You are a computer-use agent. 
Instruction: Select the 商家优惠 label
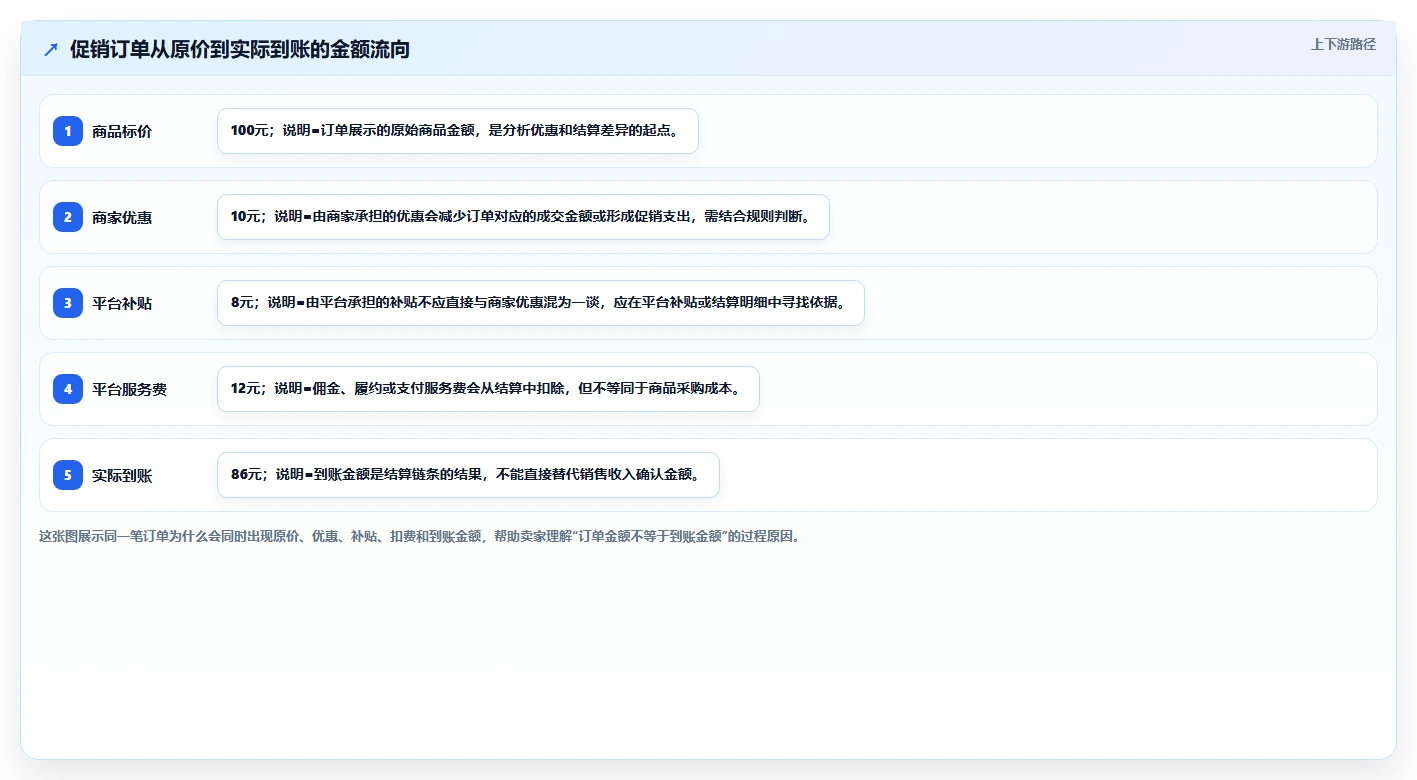coord(122,217)
